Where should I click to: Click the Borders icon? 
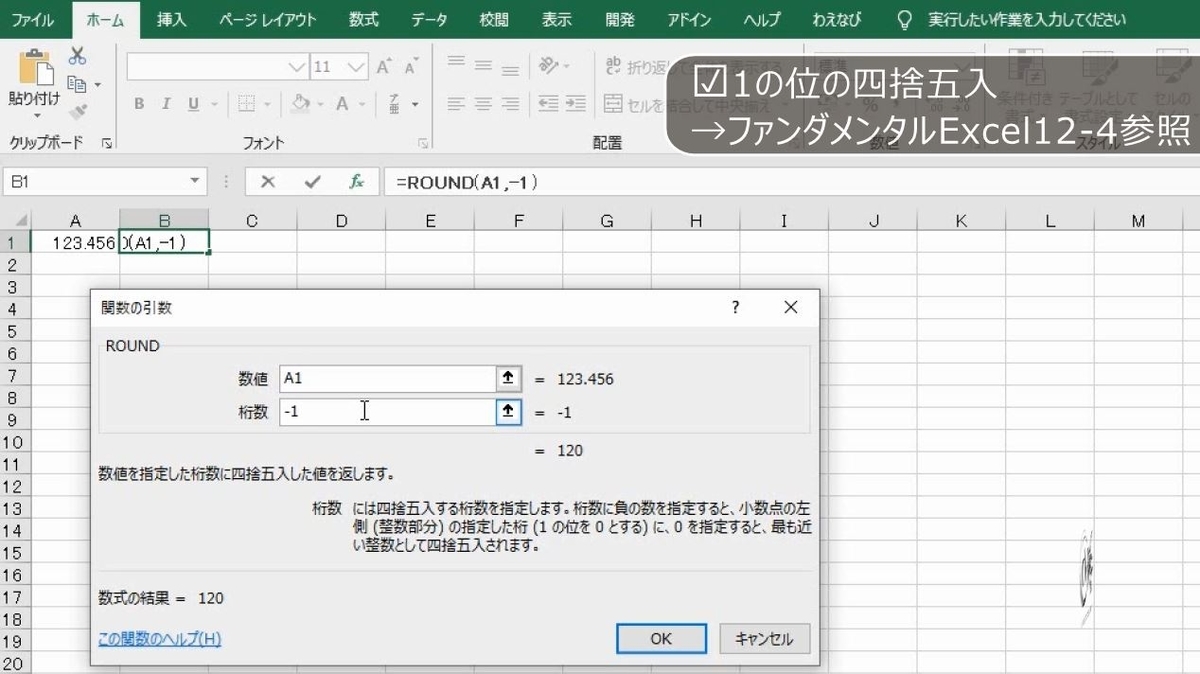point(246,104)
